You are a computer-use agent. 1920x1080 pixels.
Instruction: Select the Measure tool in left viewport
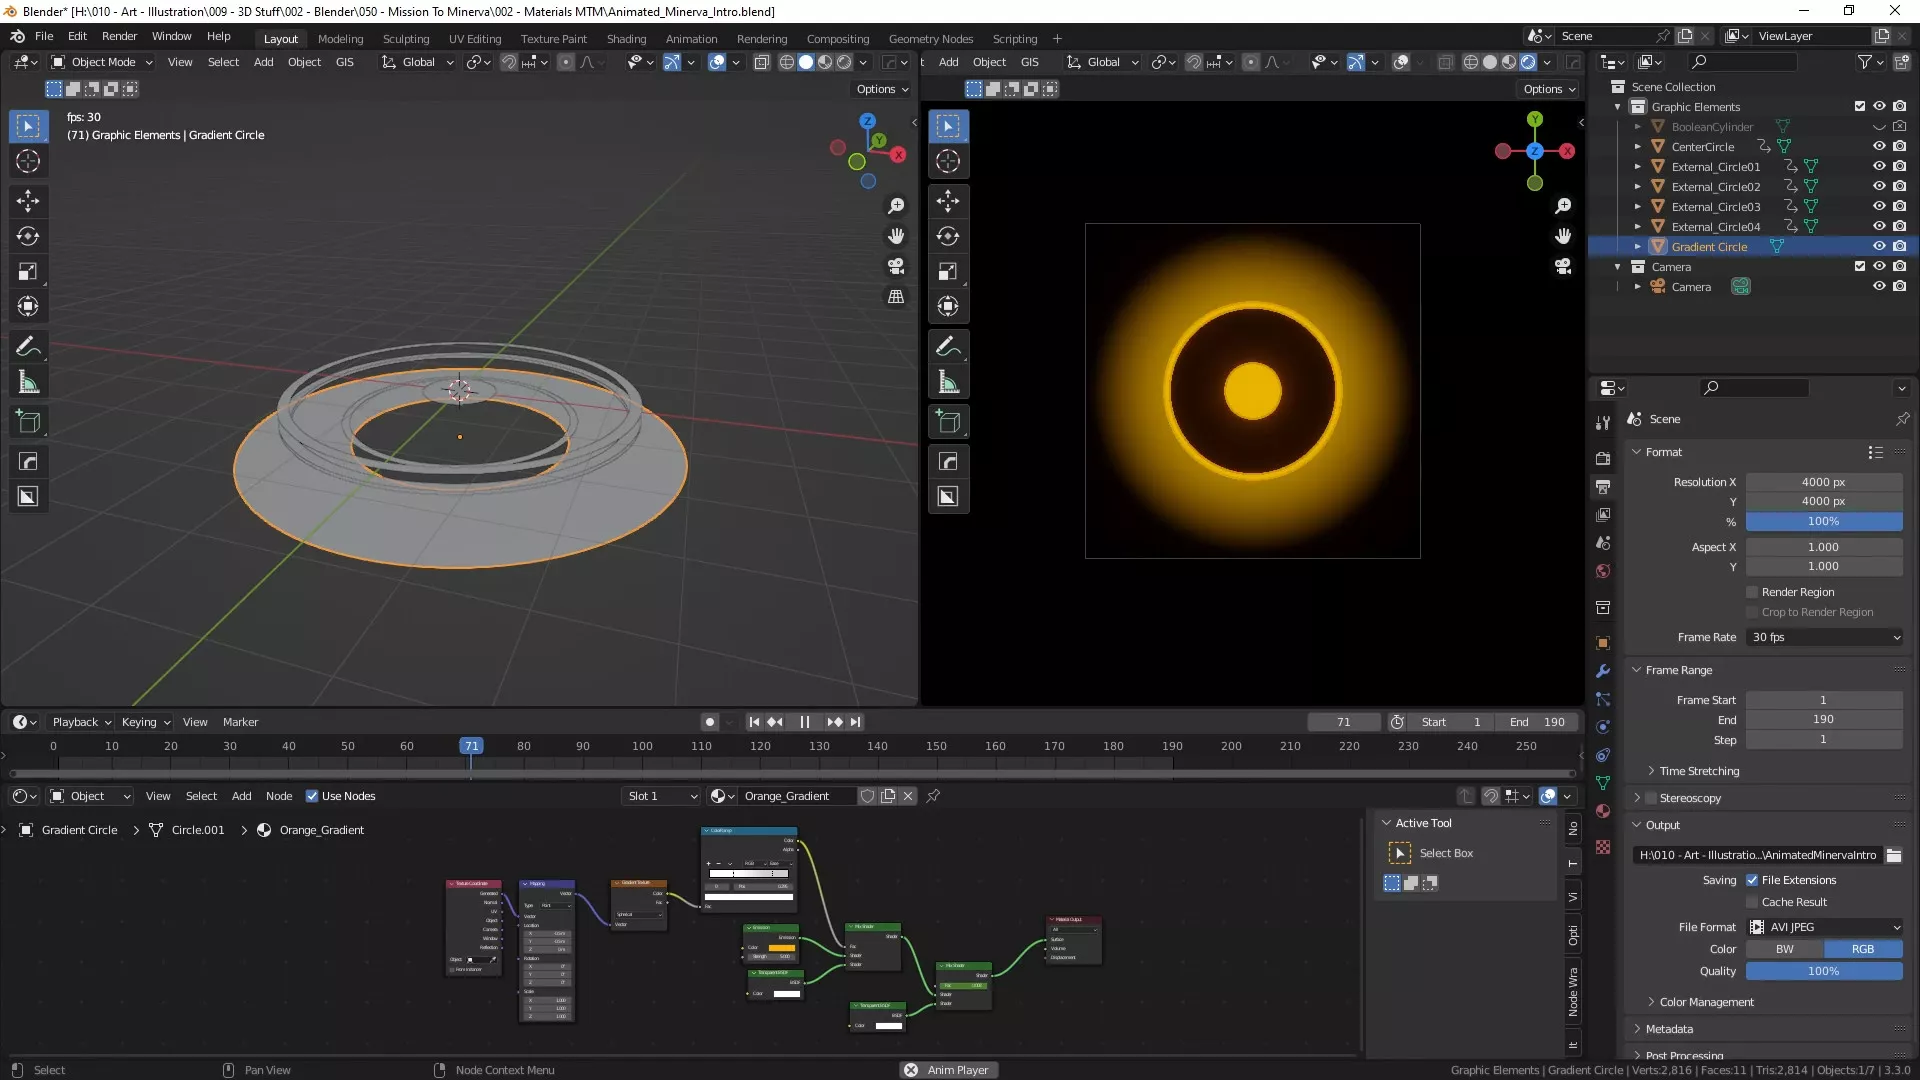[28, 383]
